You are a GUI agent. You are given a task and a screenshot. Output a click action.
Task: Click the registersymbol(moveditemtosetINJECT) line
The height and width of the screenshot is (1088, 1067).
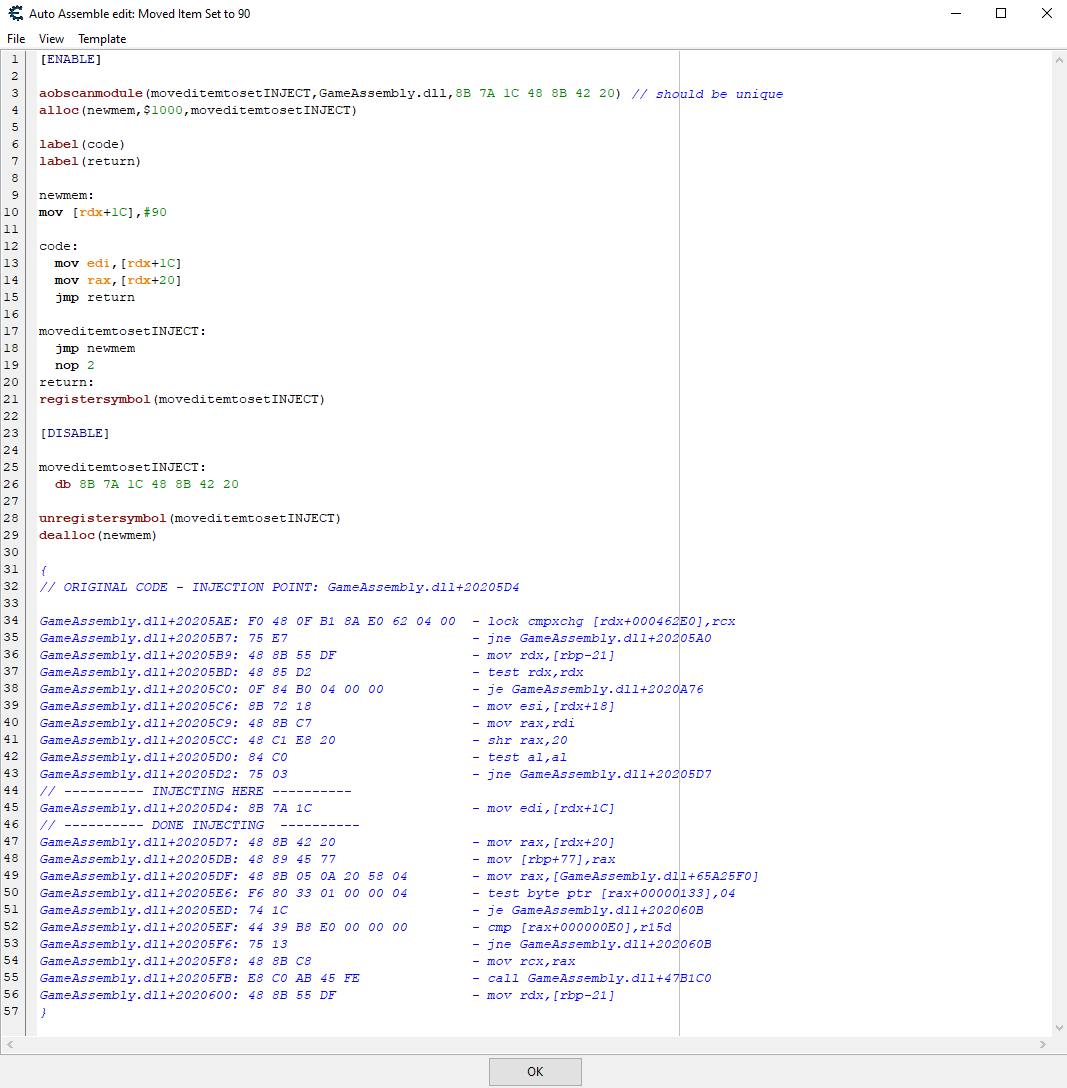182,399
